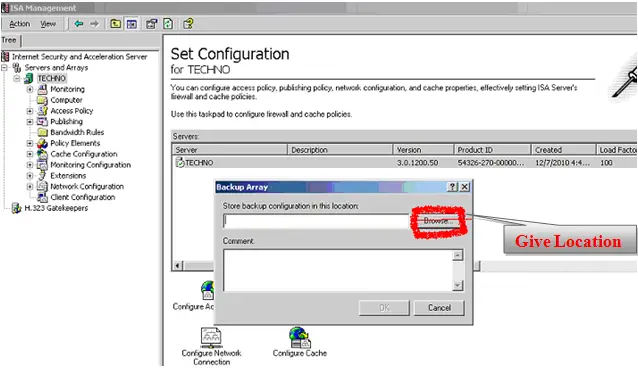This screenshot has height=375, width=638.
Task: Collapse the TECHNO tree node
Action: (17, 78)
